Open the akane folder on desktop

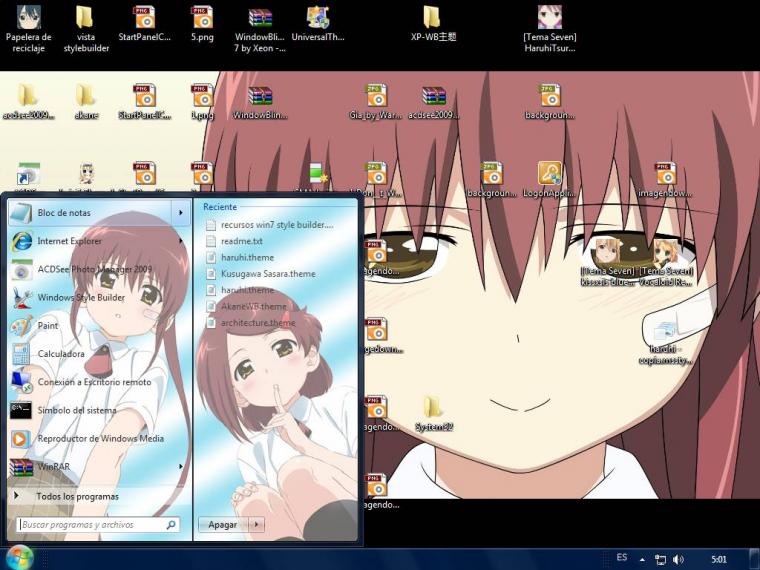tap(86, 101)
